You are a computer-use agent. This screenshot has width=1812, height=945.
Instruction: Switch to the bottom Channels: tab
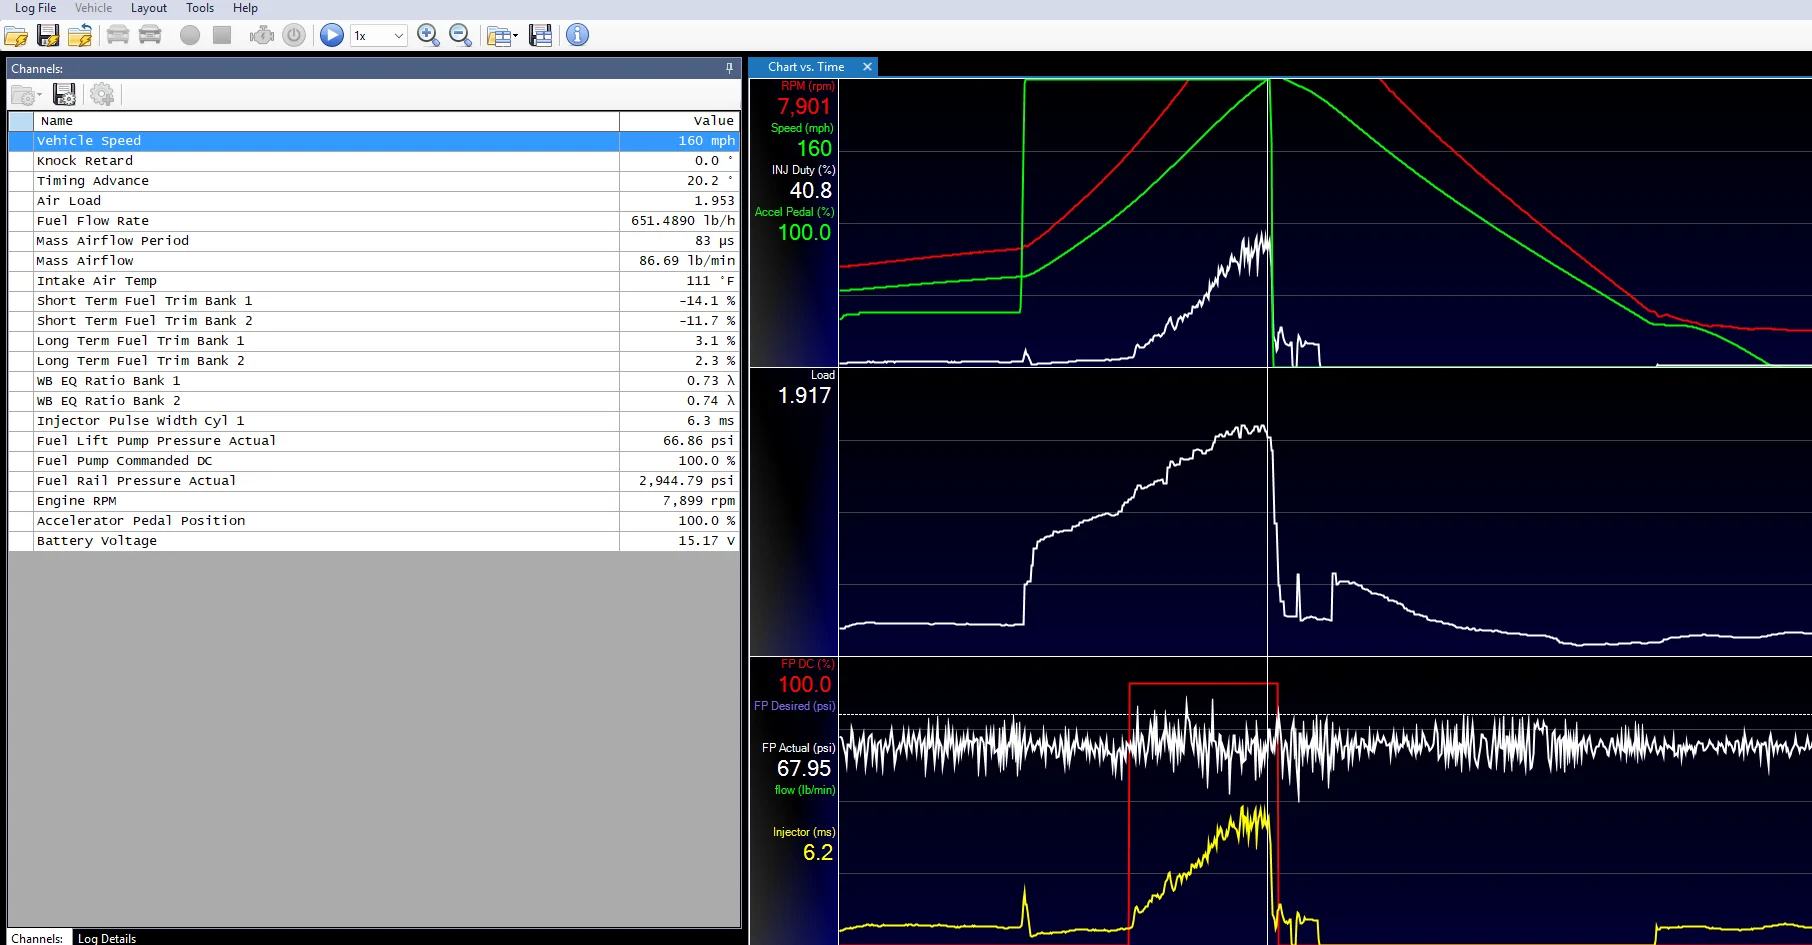click(x=37, y=938)
